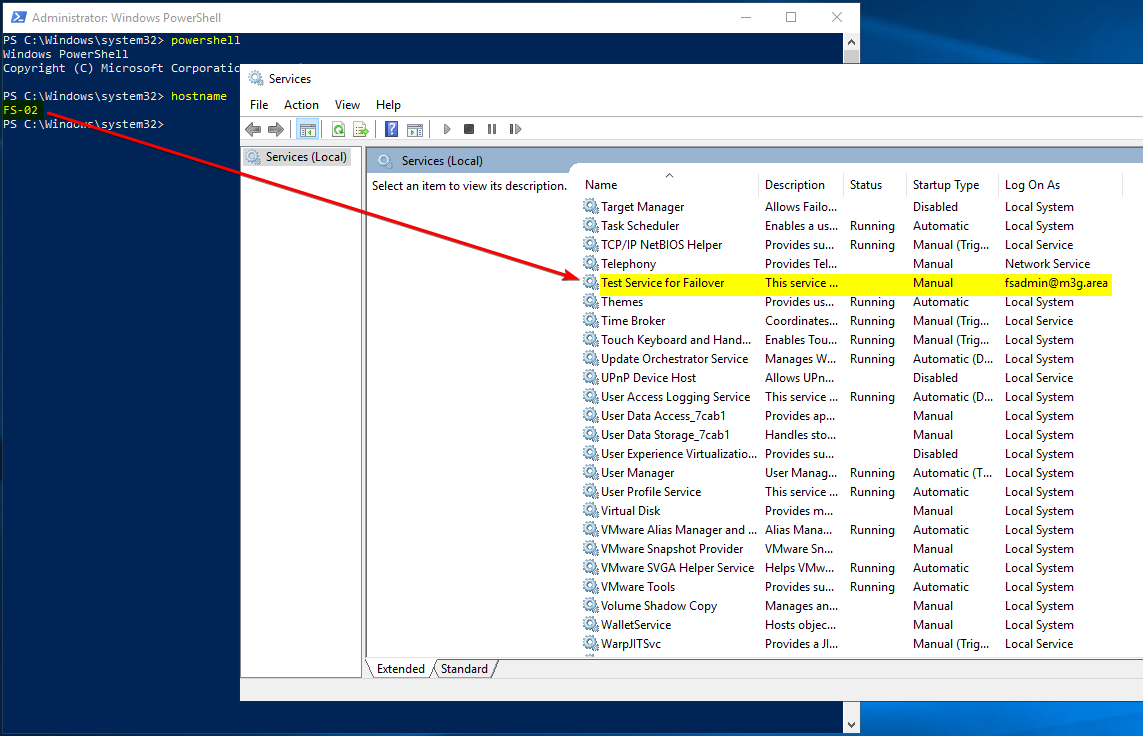This screenshot has width=1143, height=736.
Task: Open the Help toolbar icon
Action: coord(391,130)
